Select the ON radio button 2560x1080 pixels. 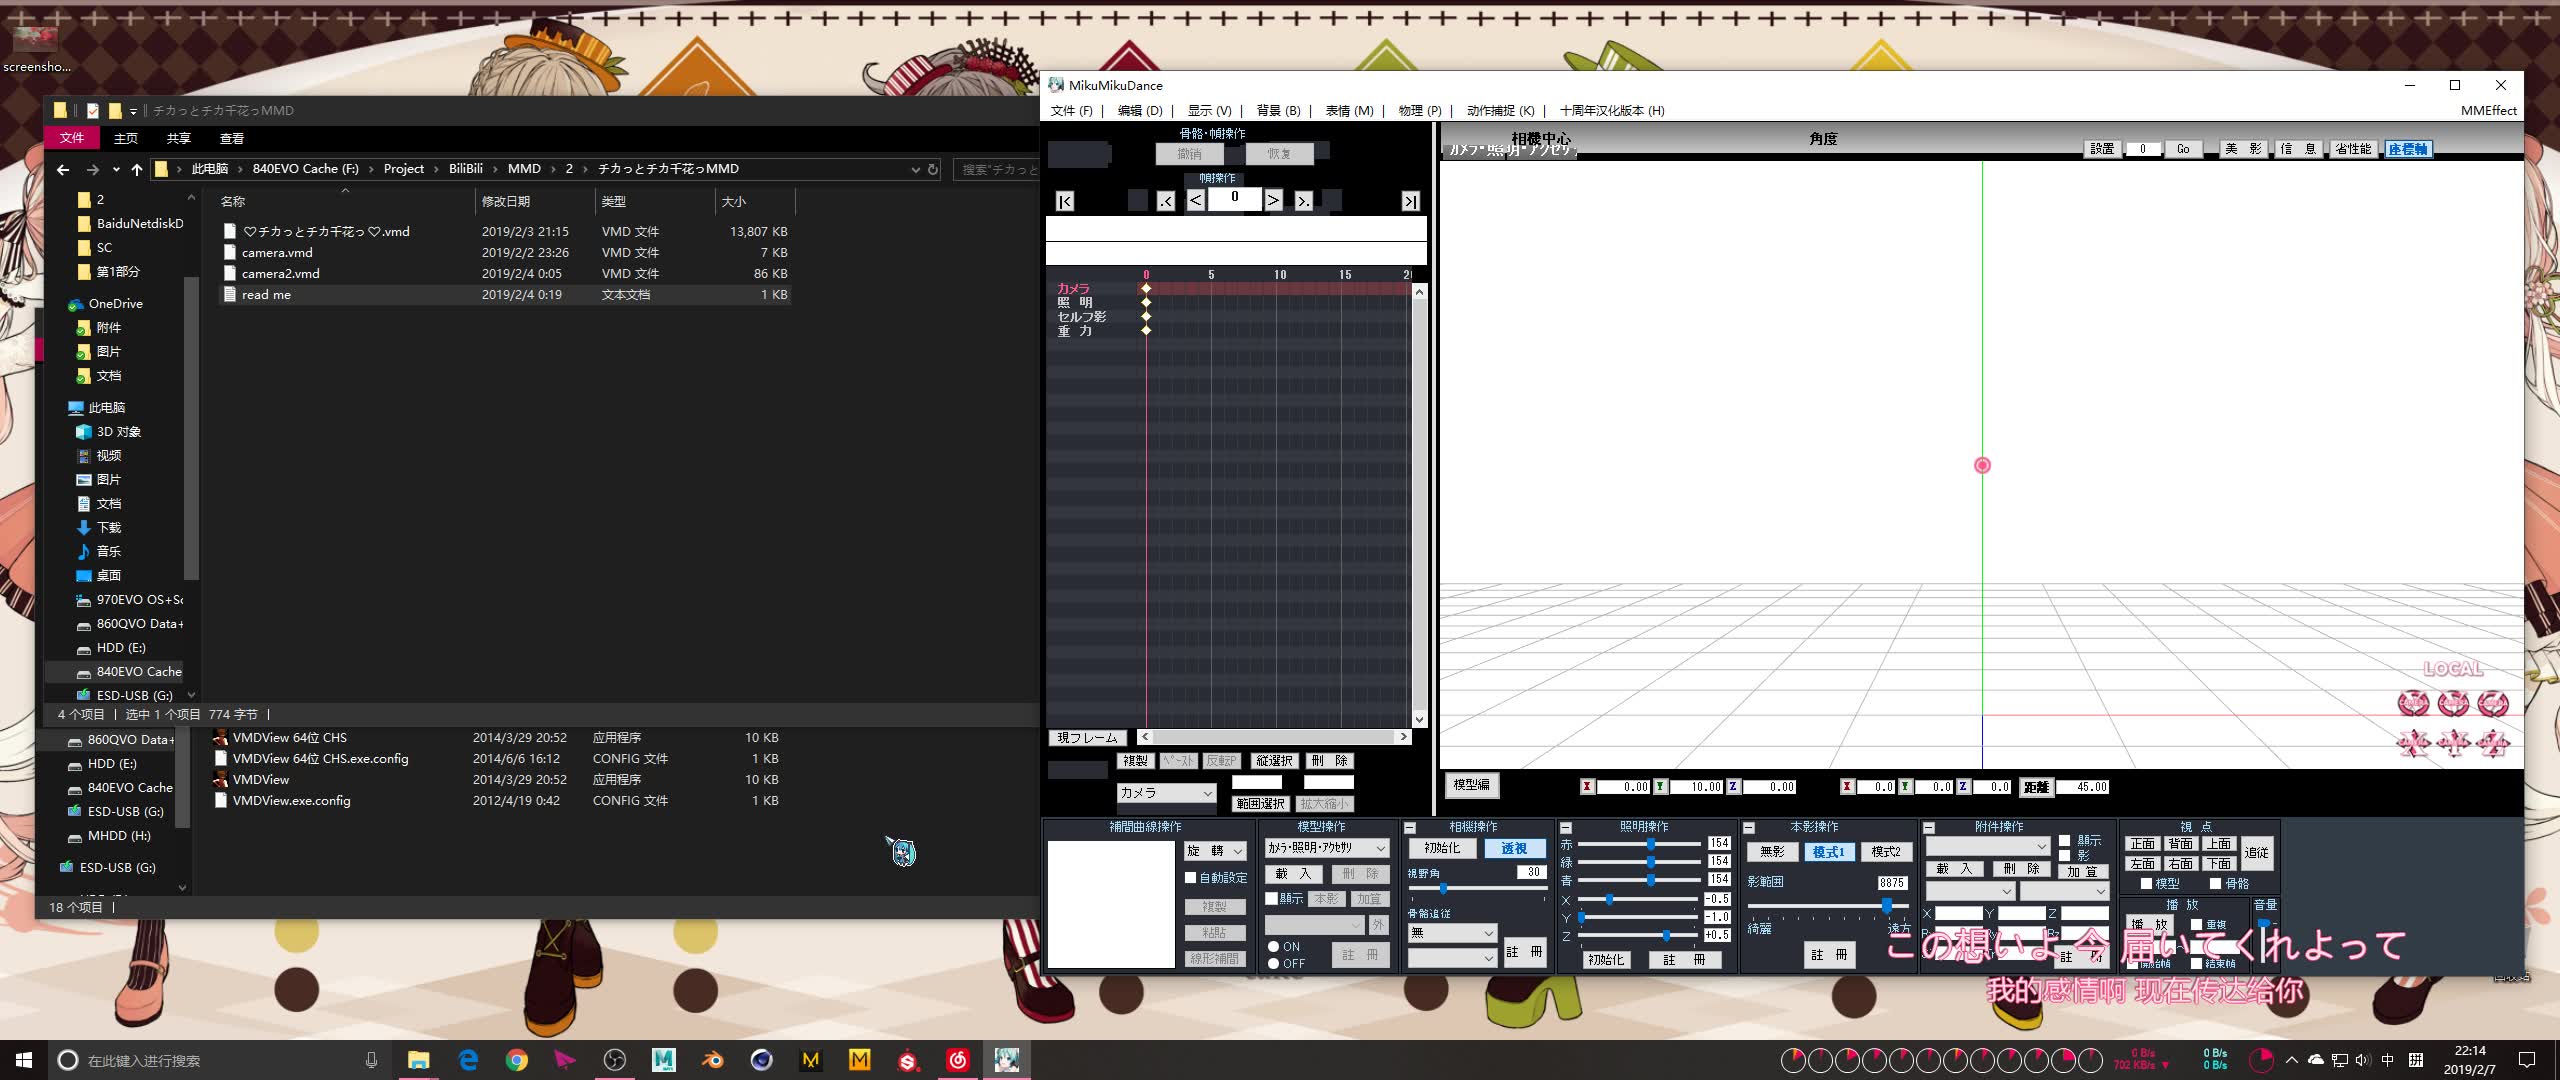point(1273,946)
